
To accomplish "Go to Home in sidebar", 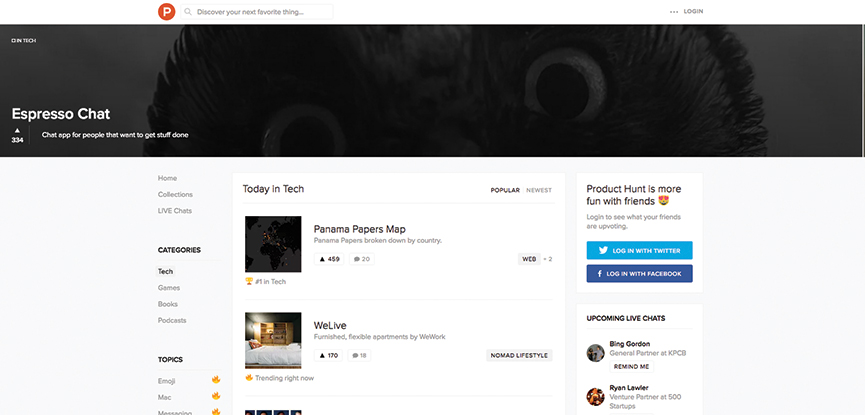I will coord(167,178).
